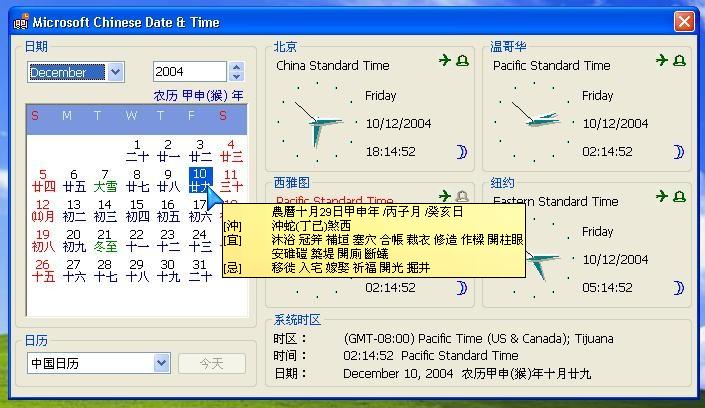
Task: Click the GMT-08:00 Pacific Time zone text
Action: pos(478,339)
